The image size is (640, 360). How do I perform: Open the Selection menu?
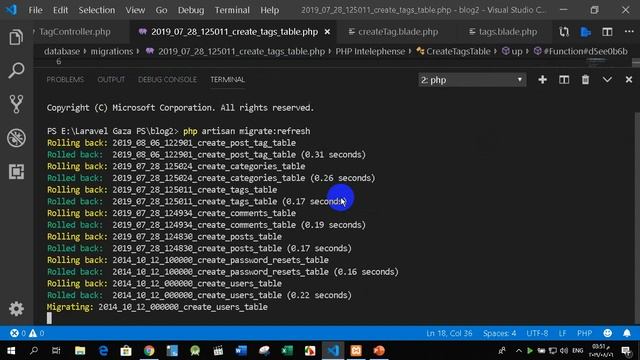point(97,10)
